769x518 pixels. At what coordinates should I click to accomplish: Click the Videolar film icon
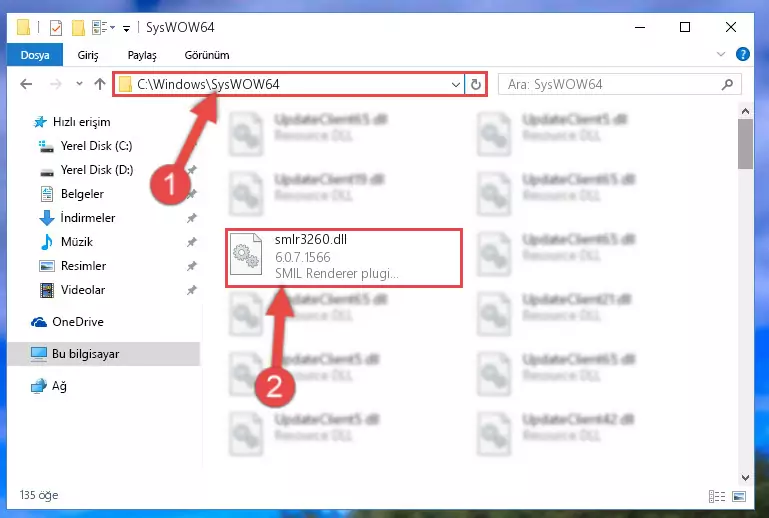[47, 290]
